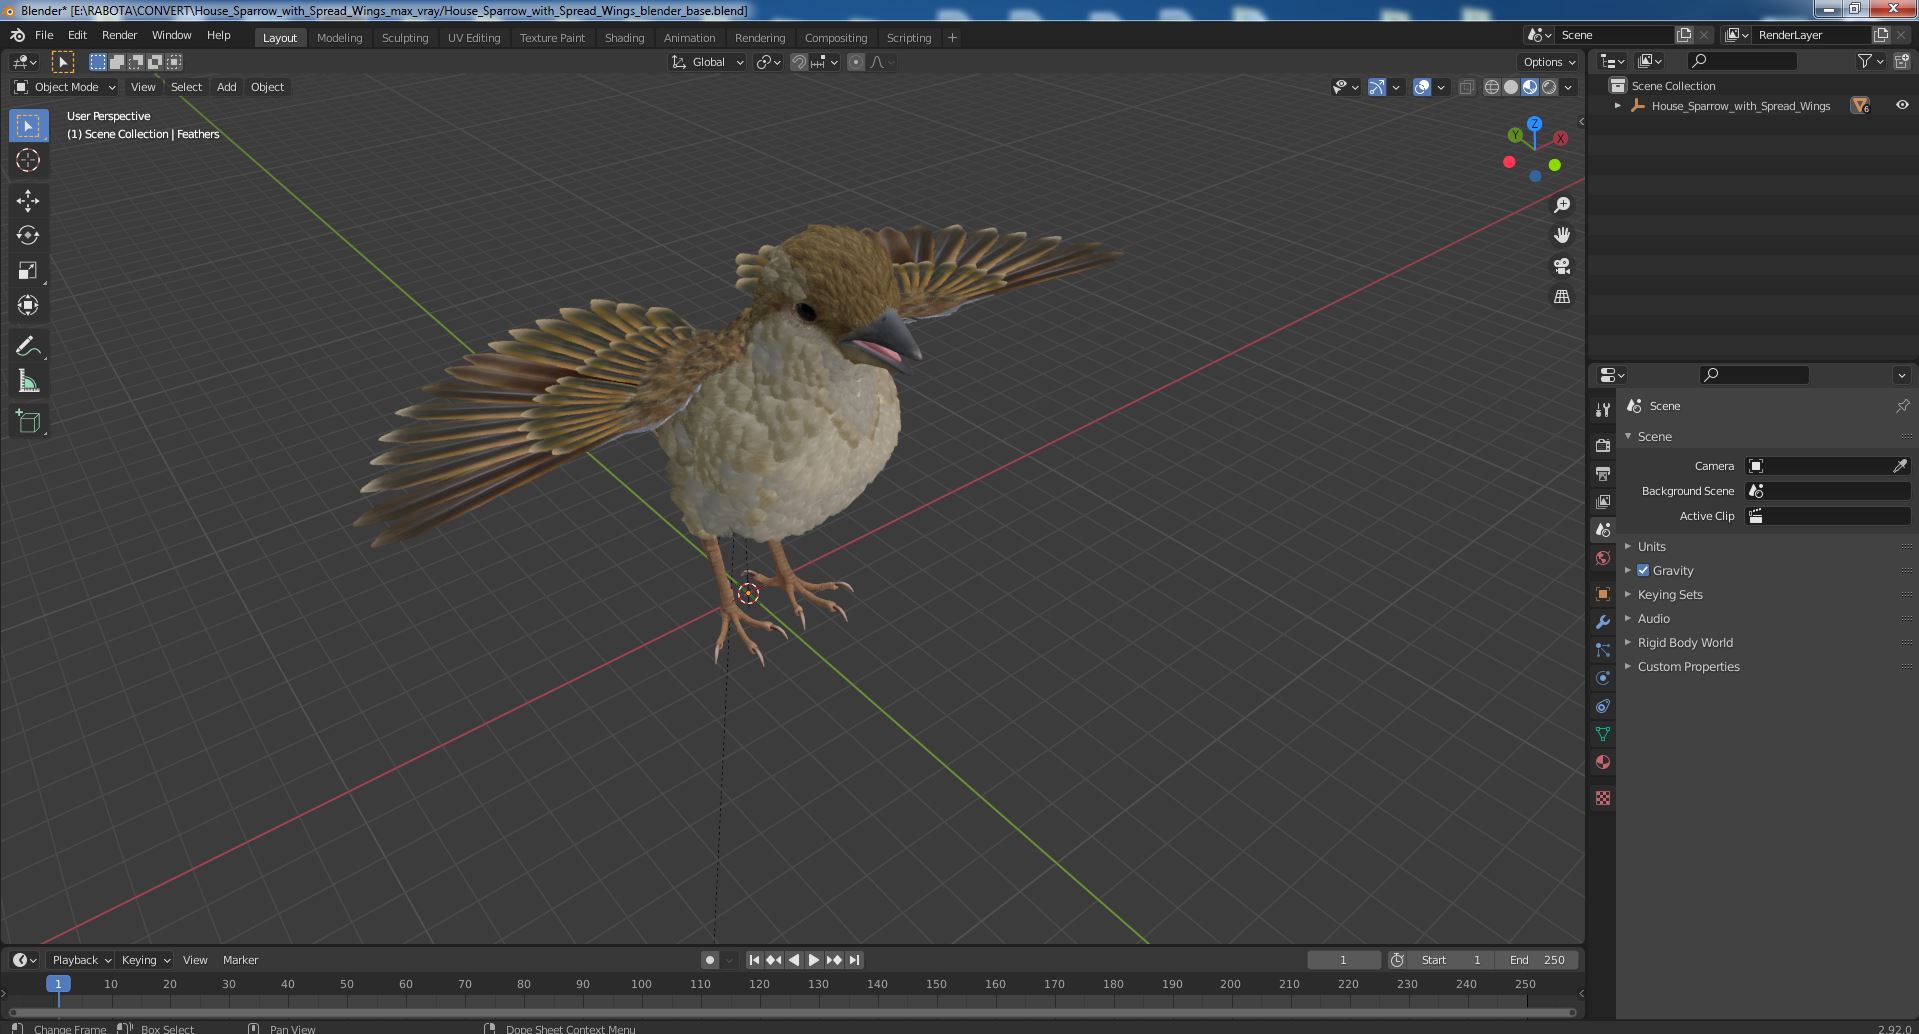
Task: Open the Object Mode dropdown
Action: [65, 87]
